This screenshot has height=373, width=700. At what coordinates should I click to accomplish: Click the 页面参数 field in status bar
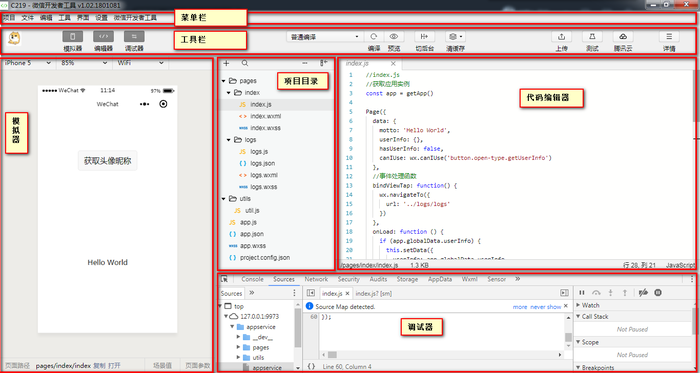click(x=197, y=365)
